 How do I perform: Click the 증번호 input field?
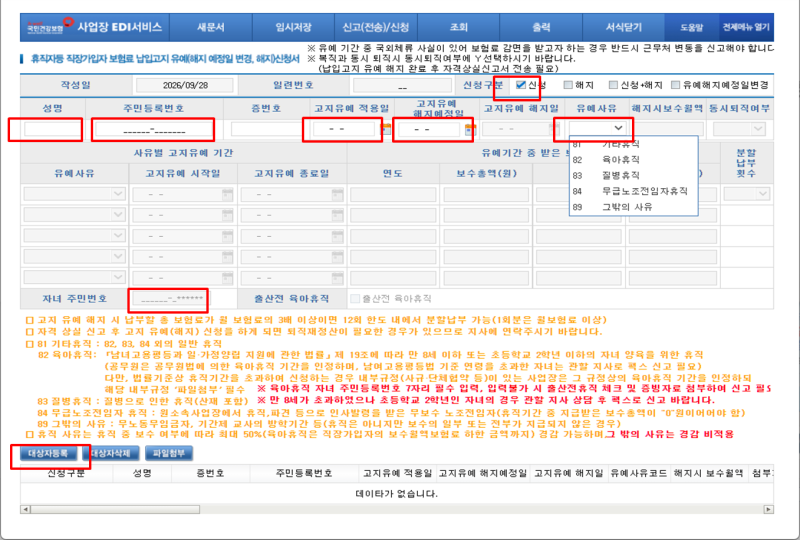[x=266, y=129]
